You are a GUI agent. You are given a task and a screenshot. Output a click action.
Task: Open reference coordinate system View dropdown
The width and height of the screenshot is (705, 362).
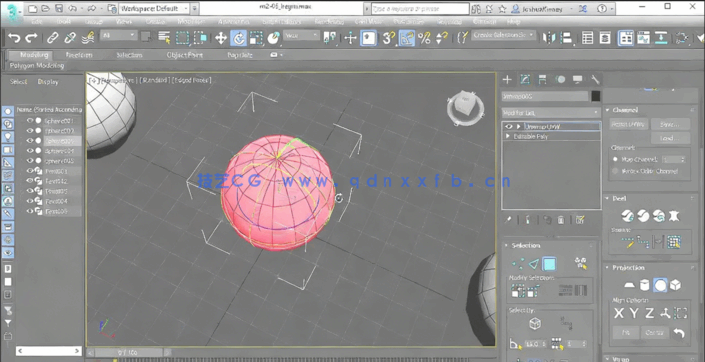tap(302, 36)
